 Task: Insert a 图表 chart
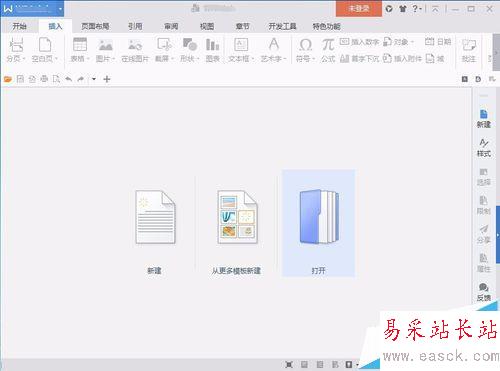point(212,50)
